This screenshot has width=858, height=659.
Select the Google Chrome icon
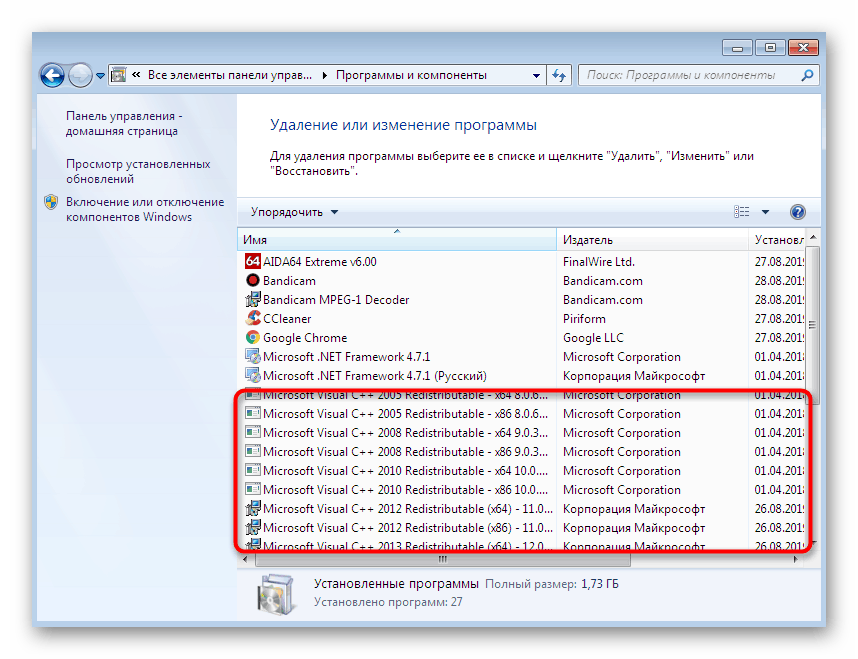pyautogui.click(x=252, y=337)
